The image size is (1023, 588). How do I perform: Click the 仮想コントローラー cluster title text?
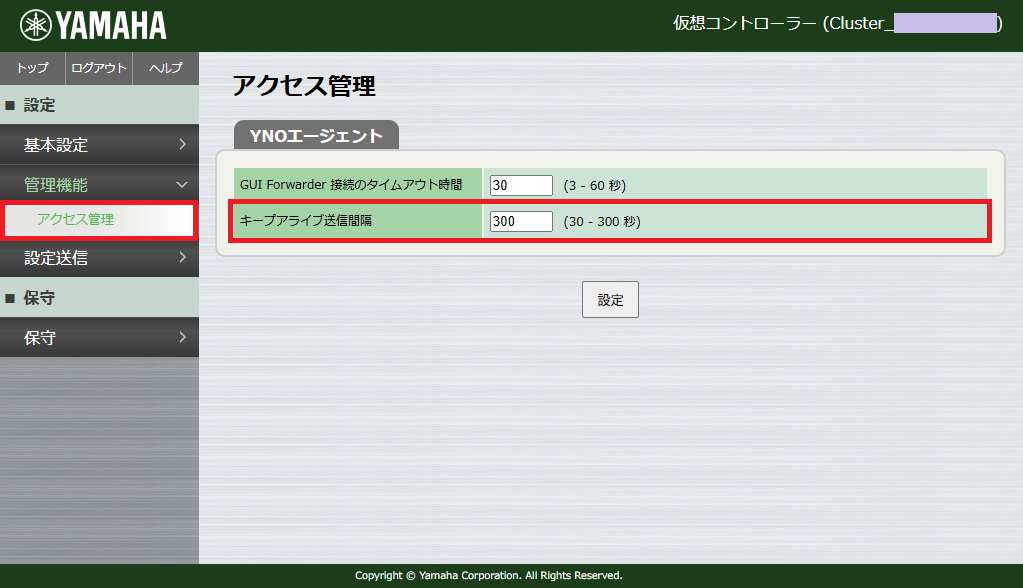pos(838,23)
